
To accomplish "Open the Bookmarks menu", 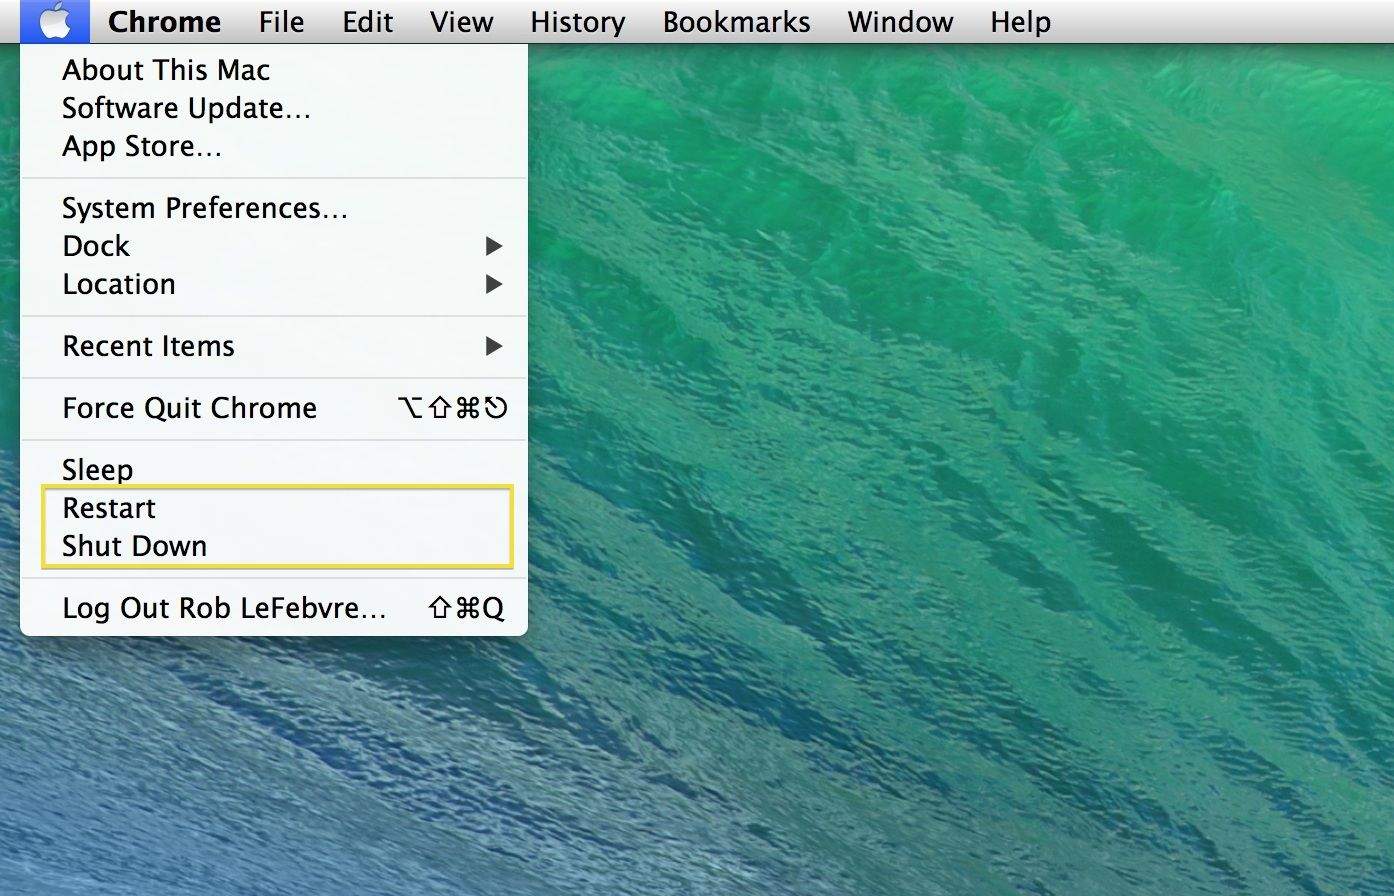I will point(736,21).
